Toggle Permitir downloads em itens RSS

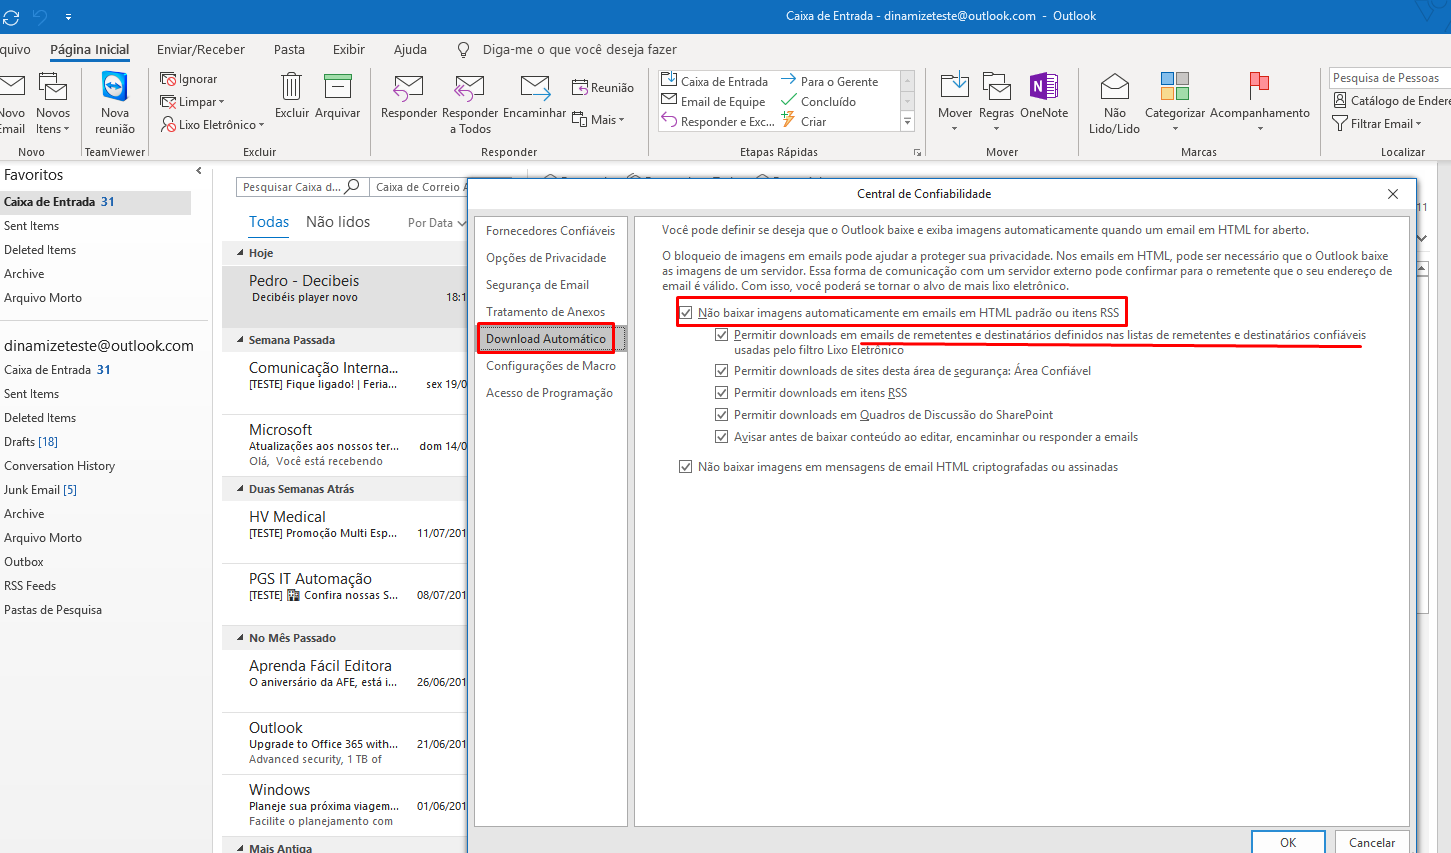point(721,393)
